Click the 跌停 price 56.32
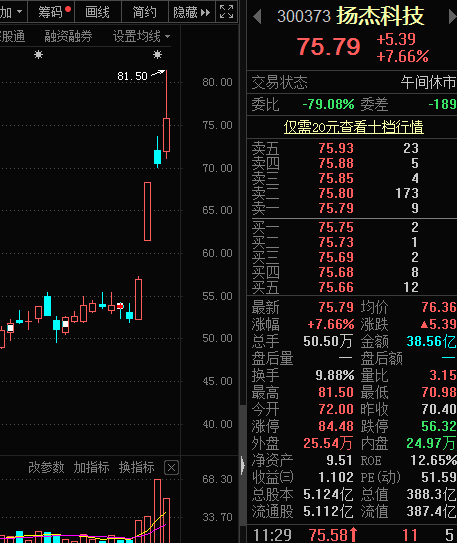Viewport: 457px width, 543px height. click(x=439, y=426)
